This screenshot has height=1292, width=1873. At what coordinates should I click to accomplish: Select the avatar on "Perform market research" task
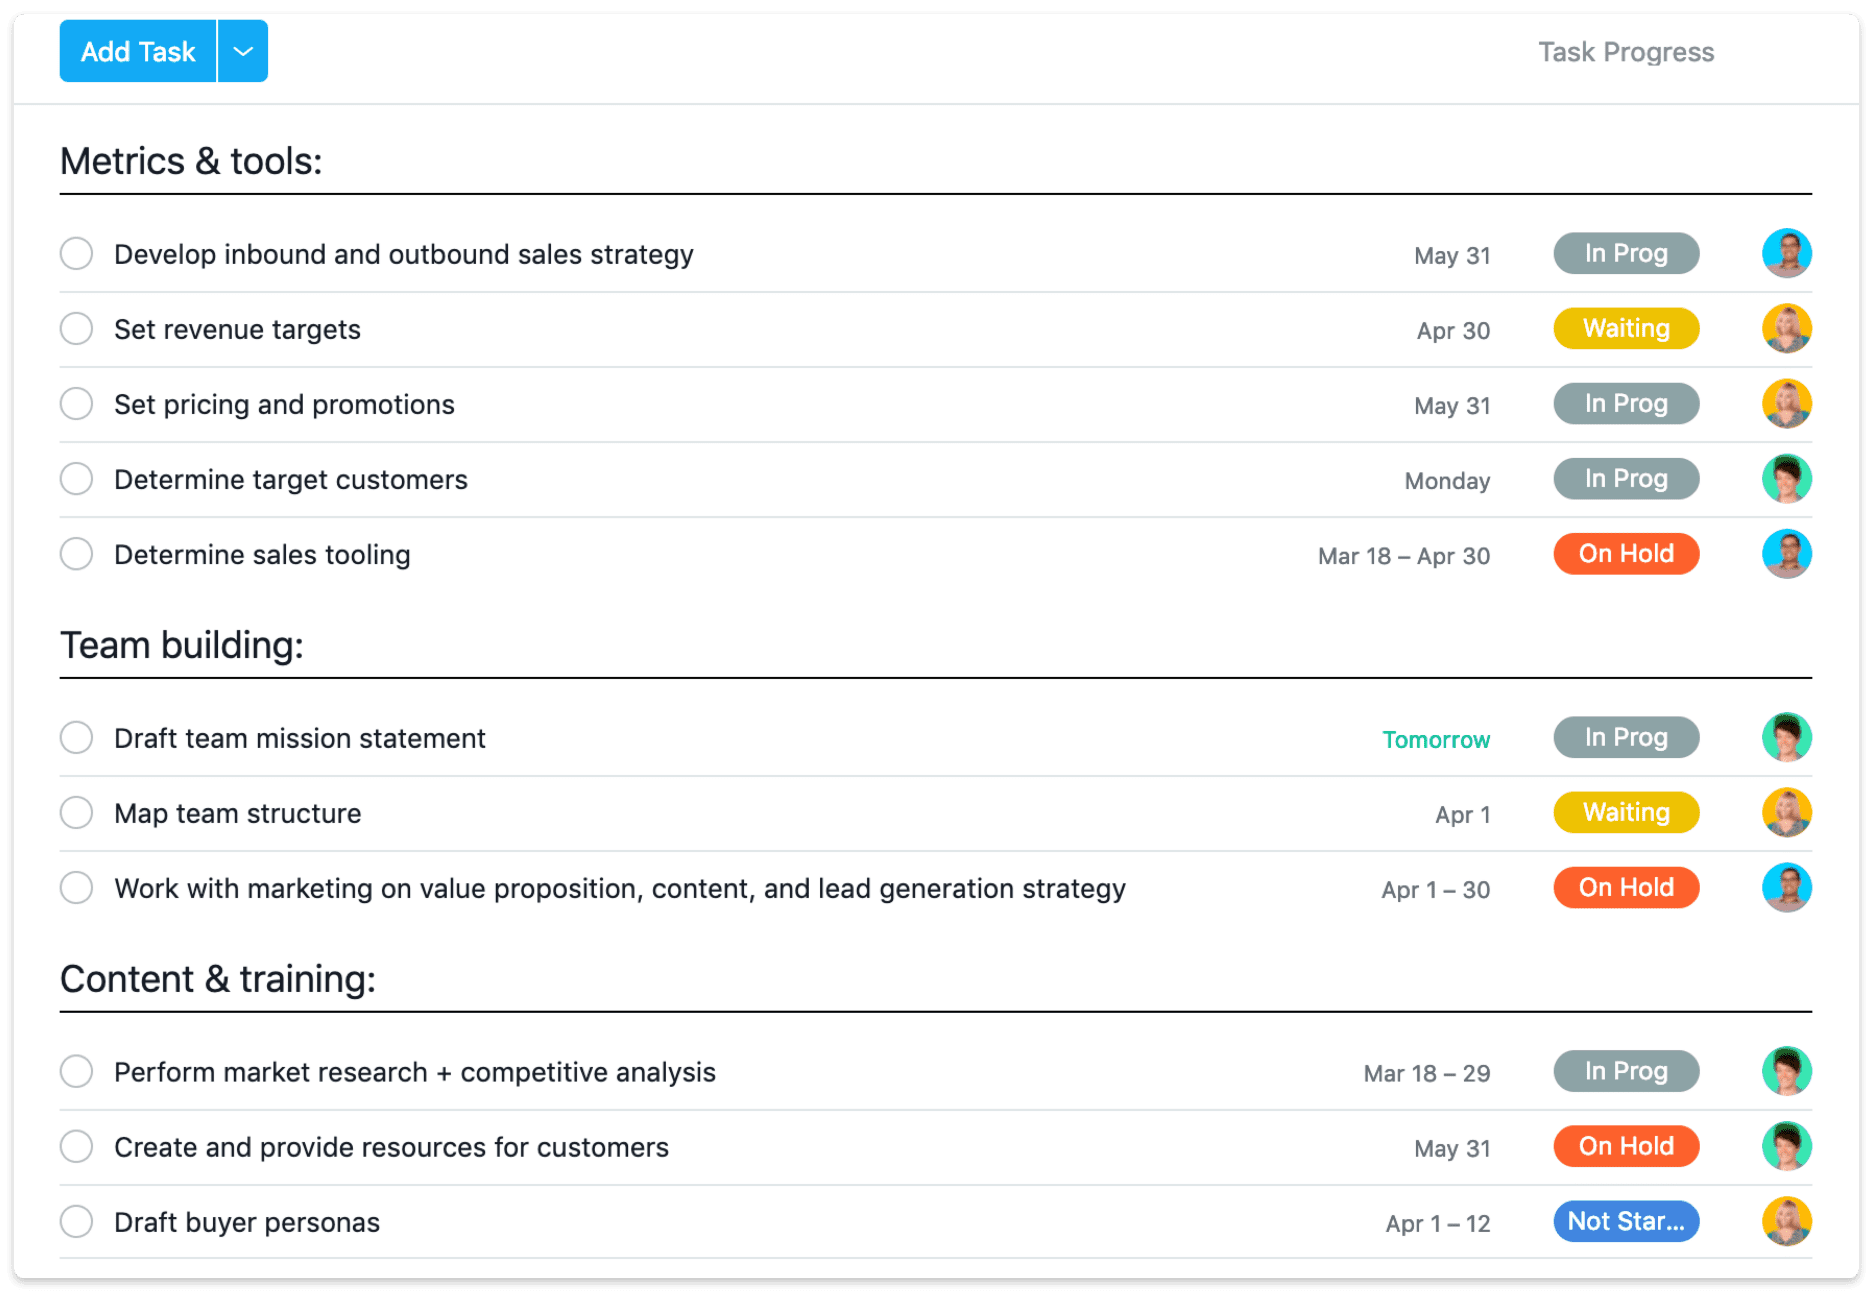point(1787,1070)
